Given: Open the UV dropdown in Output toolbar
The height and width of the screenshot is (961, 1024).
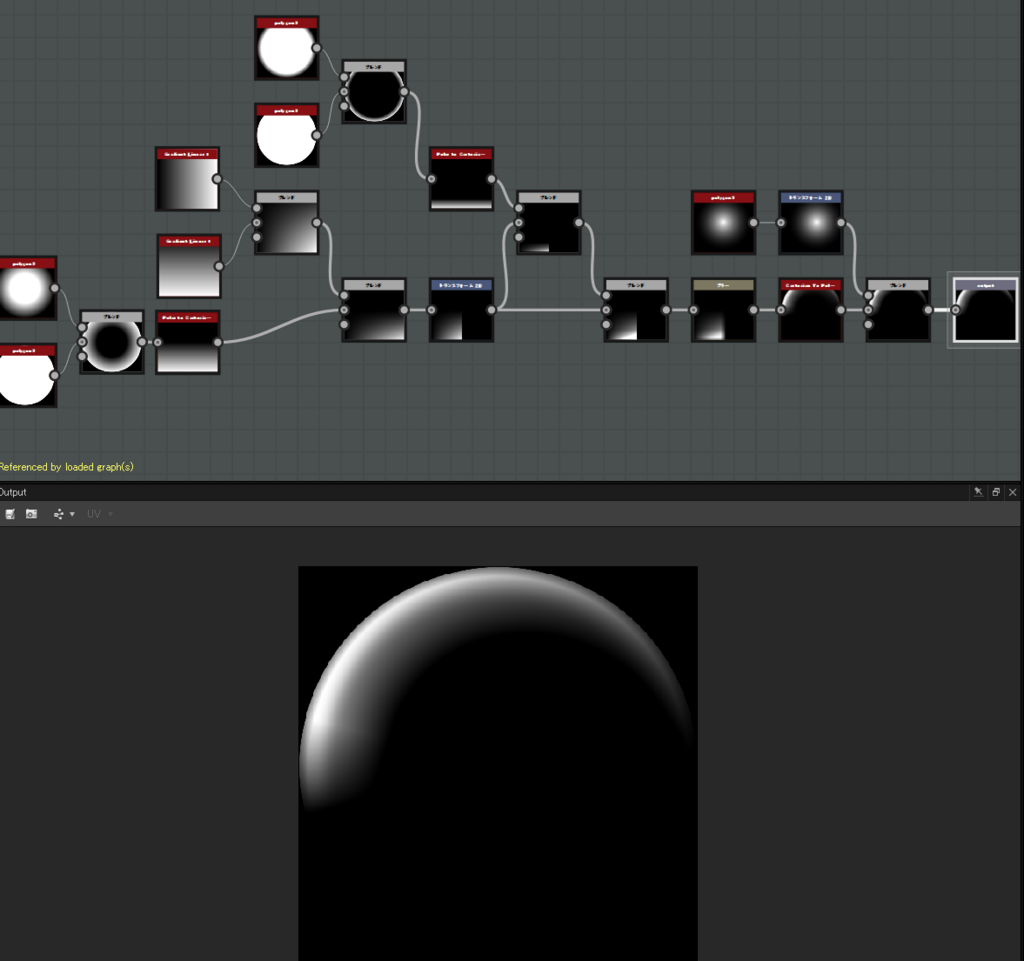Looking at the screenshot, I should coord(99,514).
